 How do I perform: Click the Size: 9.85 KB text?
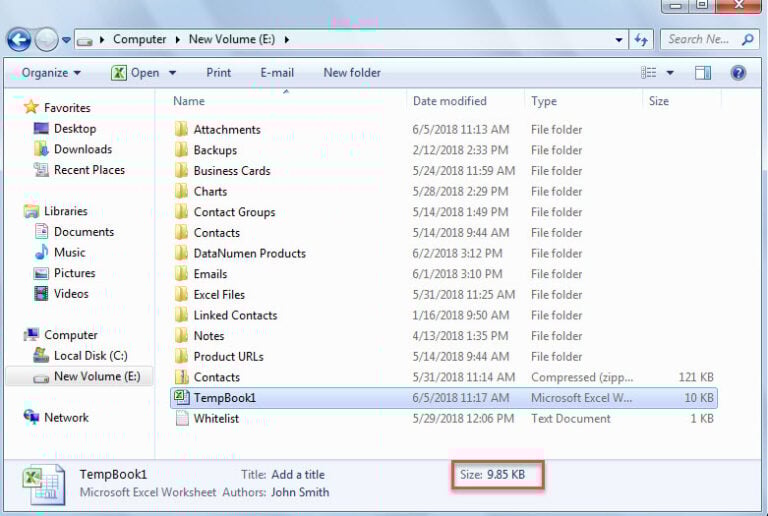pos(492,474)
